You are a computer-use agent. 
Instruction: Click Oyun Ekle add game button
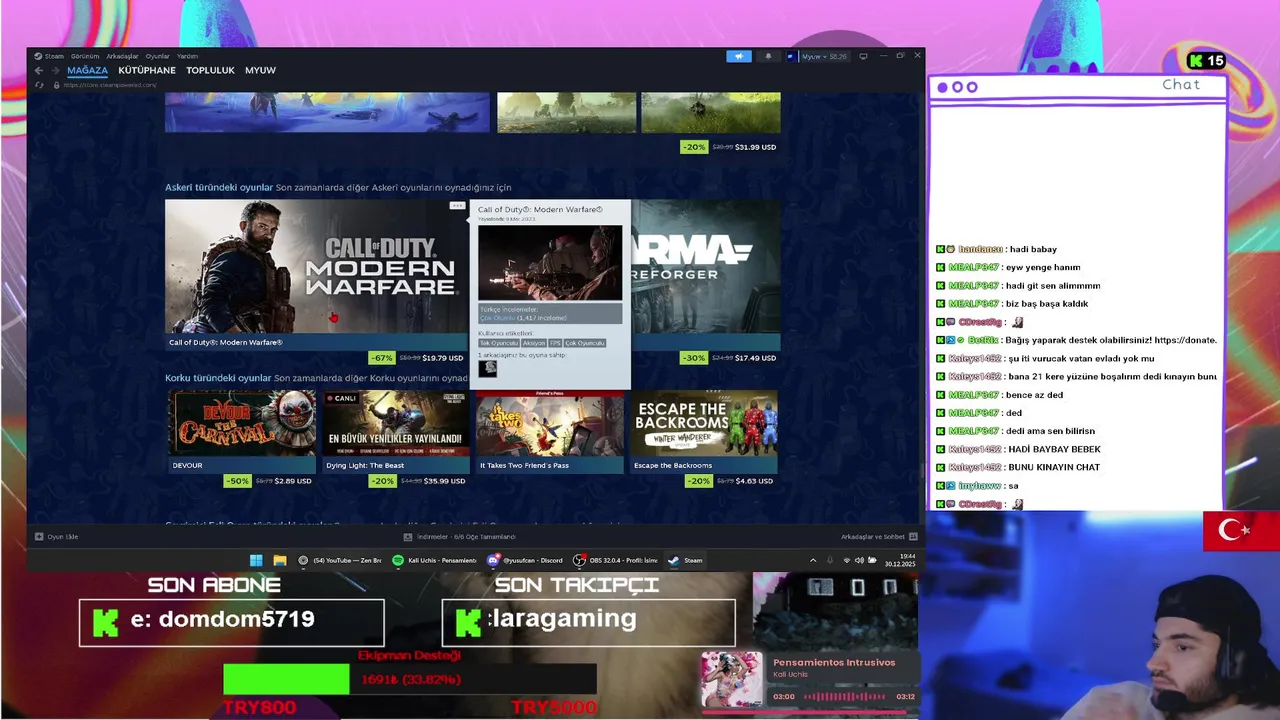56,537
